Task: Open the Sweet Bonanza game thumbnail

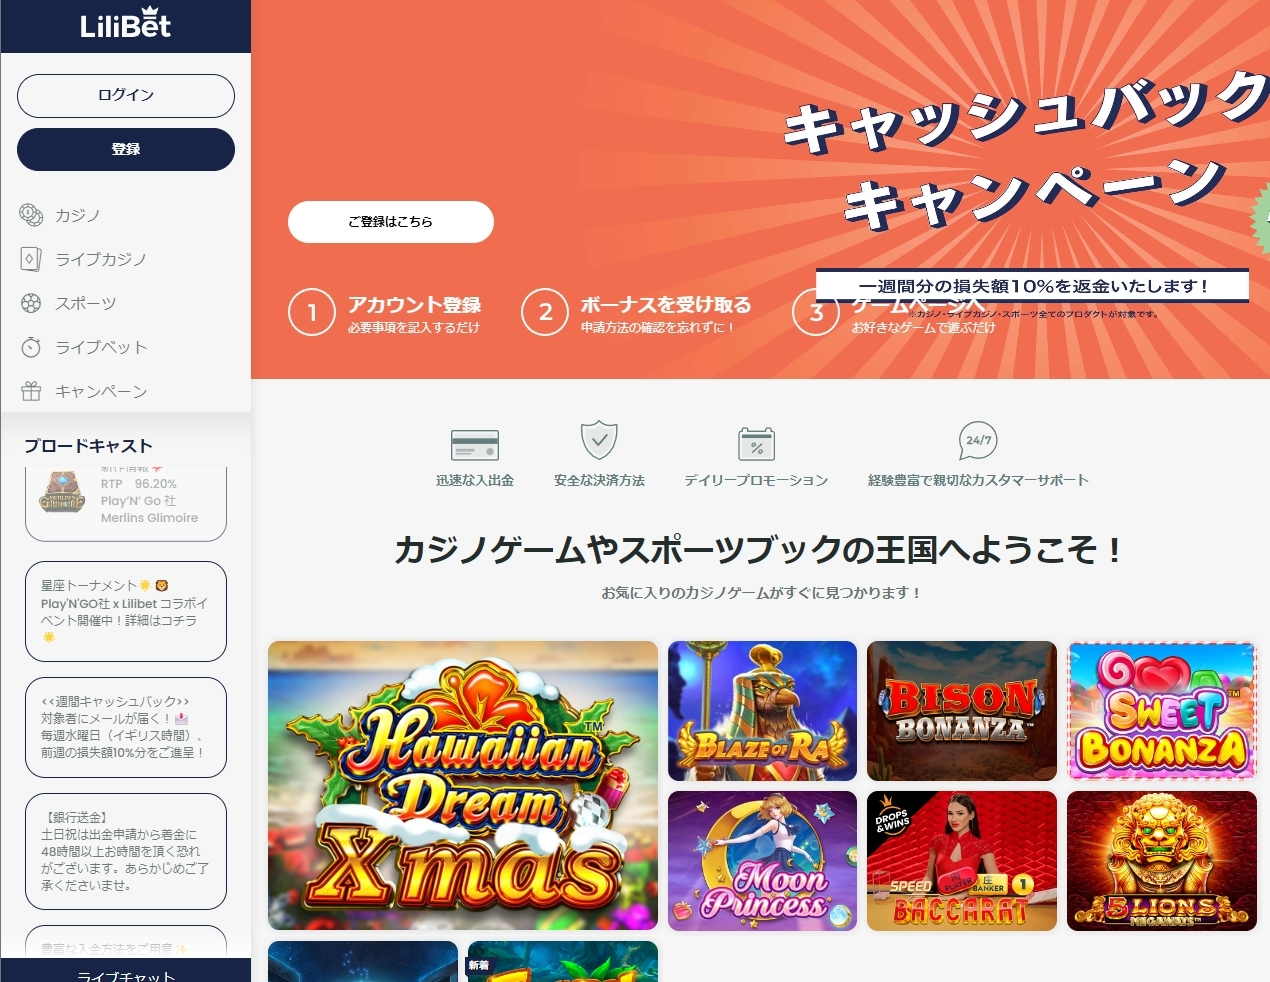Action: pos(1162,711)
